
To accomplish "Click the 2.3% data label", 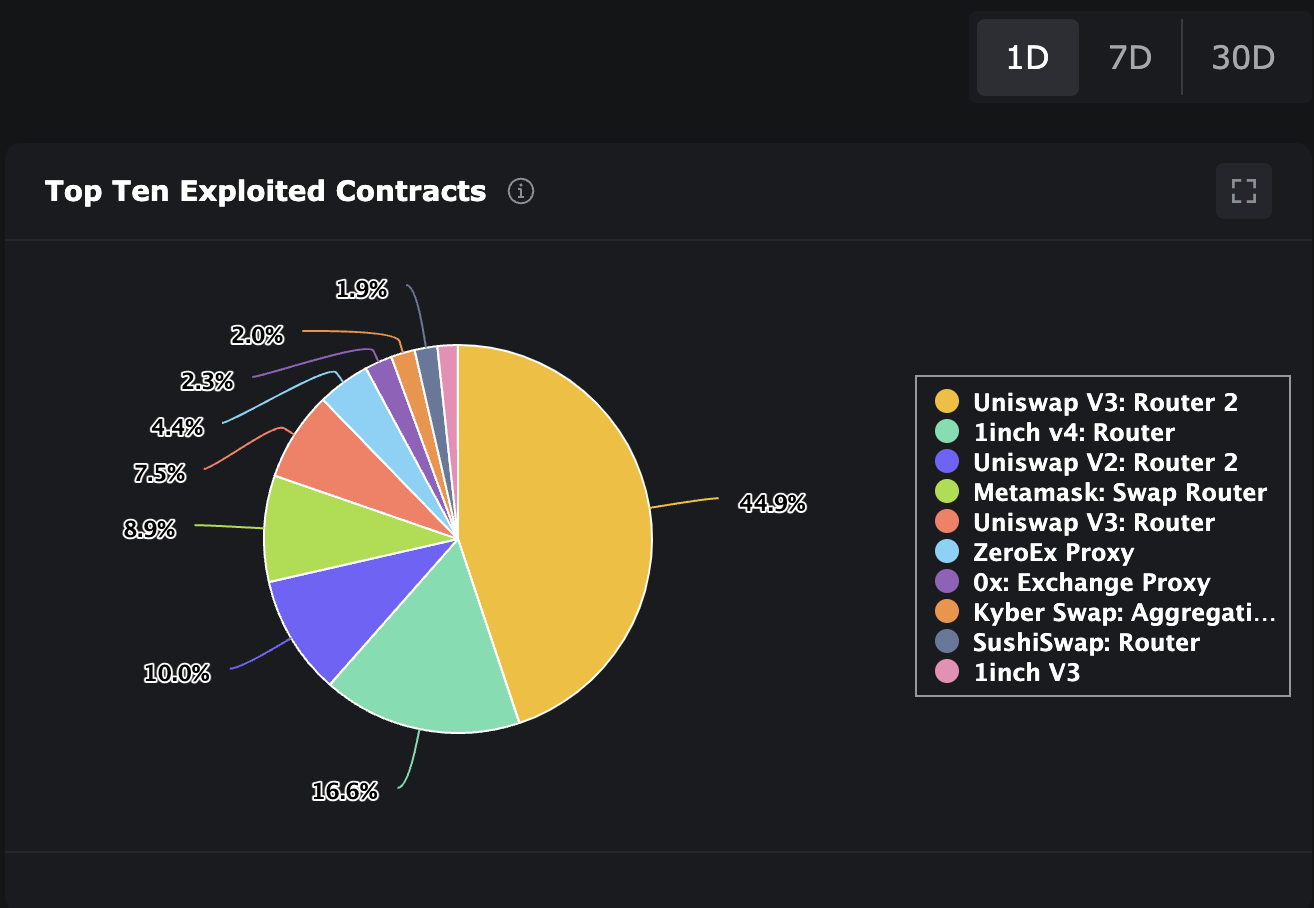I will pos(207,381).
